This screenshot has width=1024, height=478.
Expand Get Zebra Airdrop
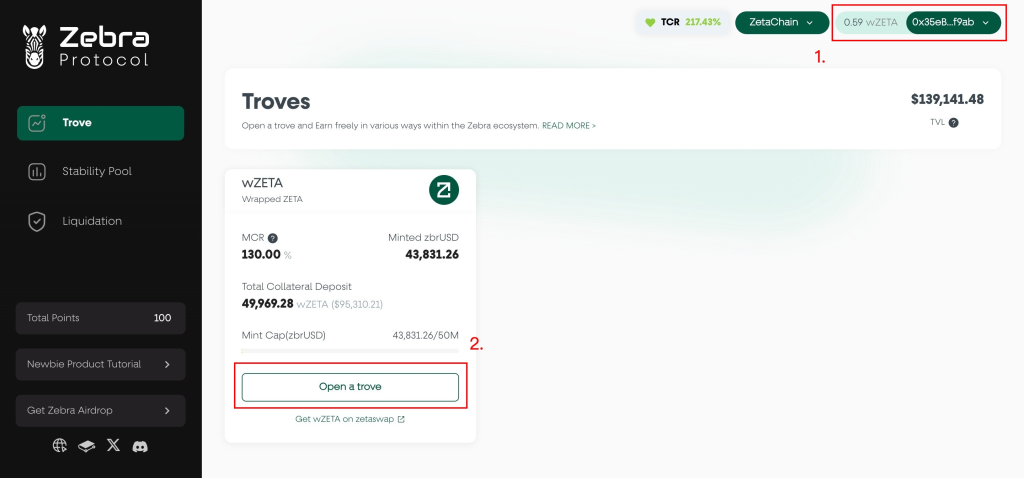click(x=100, y=410)
